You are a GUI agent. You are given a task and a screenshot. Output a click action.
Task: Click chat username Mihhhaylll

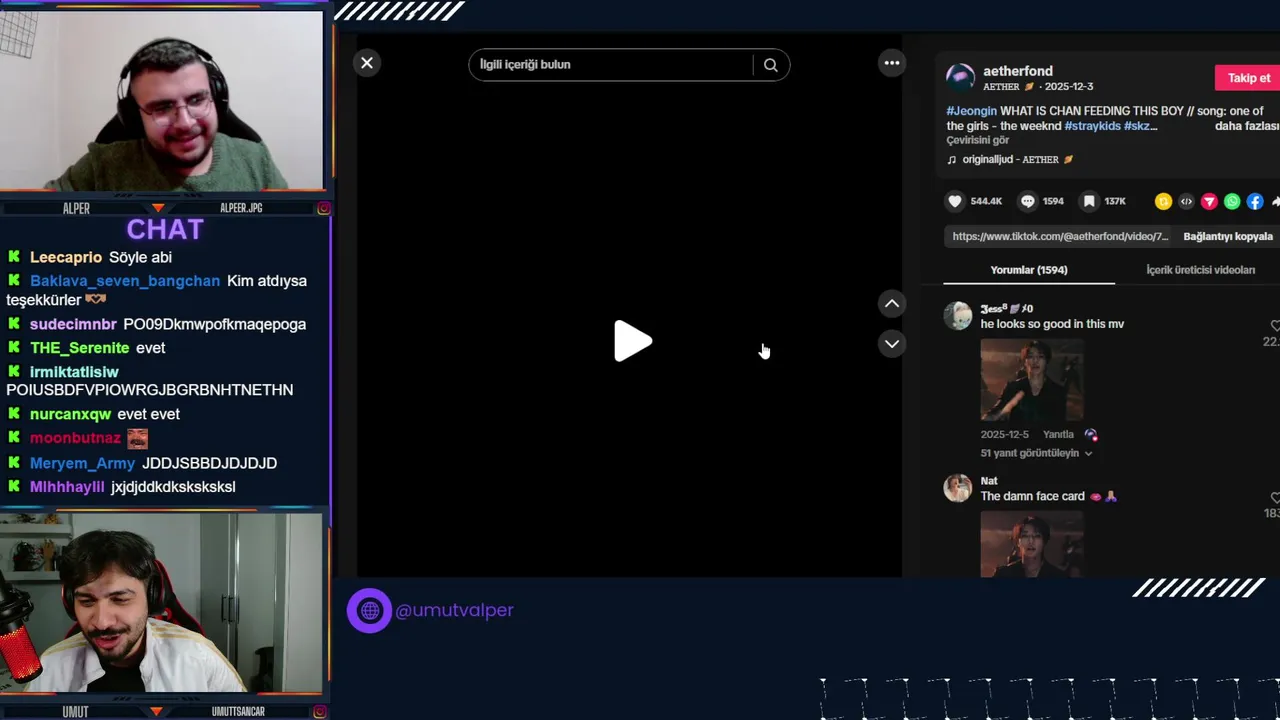point(67,487)
